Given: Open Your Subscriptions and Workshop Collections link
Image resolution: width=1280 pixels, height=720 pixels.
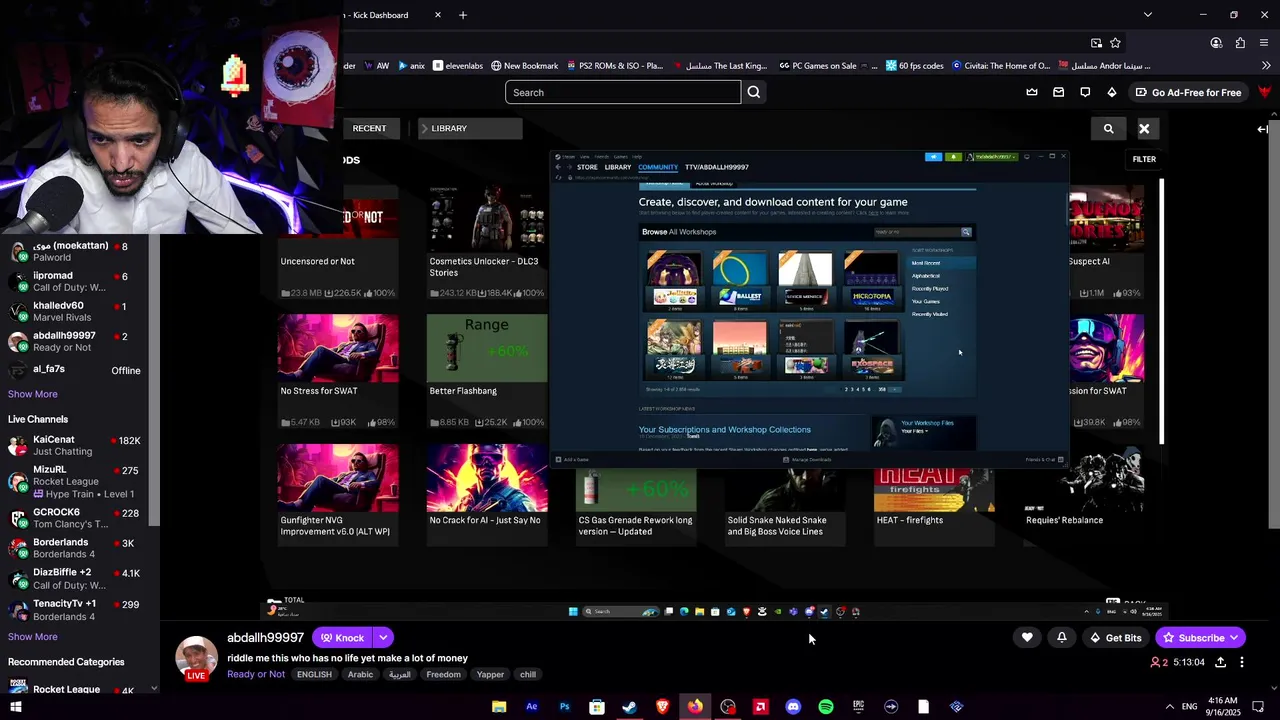Looking at the screenshot, I should (725, 430).
